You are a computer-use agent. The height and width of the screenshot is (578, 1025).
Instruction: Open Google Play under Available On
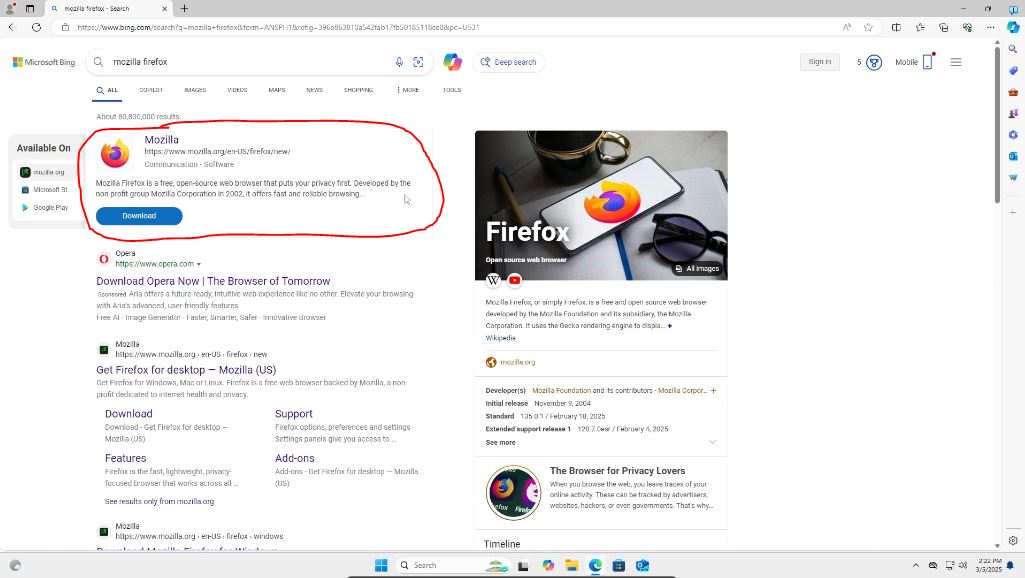[x=44, y=207]
